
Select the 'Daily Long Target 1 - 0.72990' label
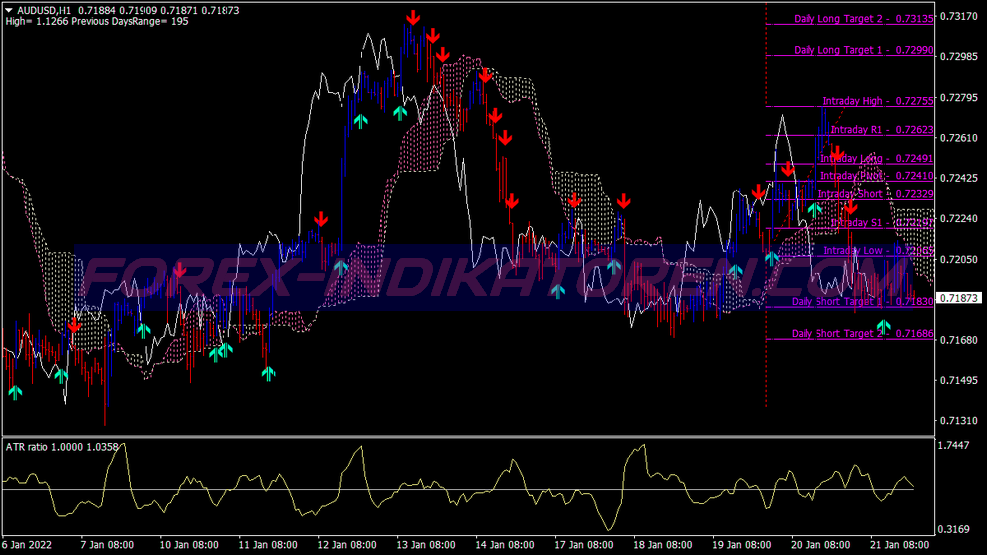(x=864, y=50)
